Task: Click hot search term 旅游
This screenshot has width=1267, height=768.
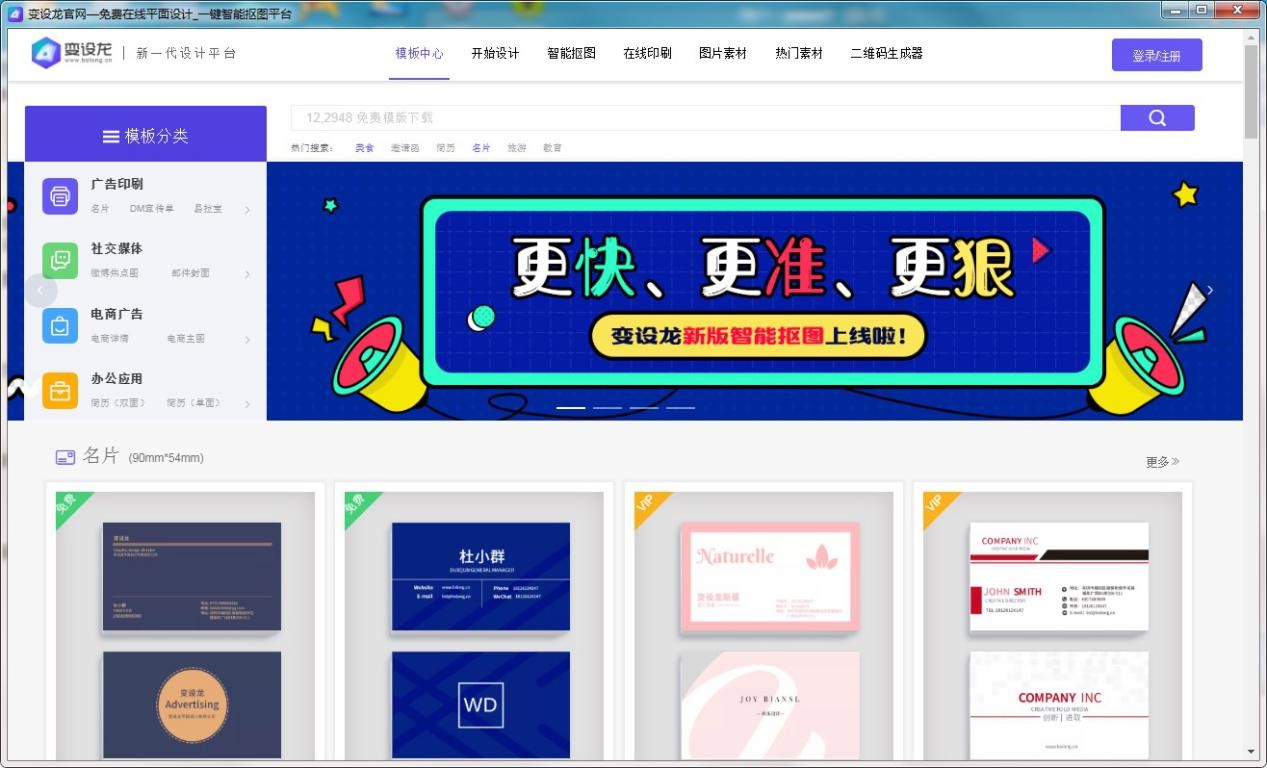Action: coord(516,148)
